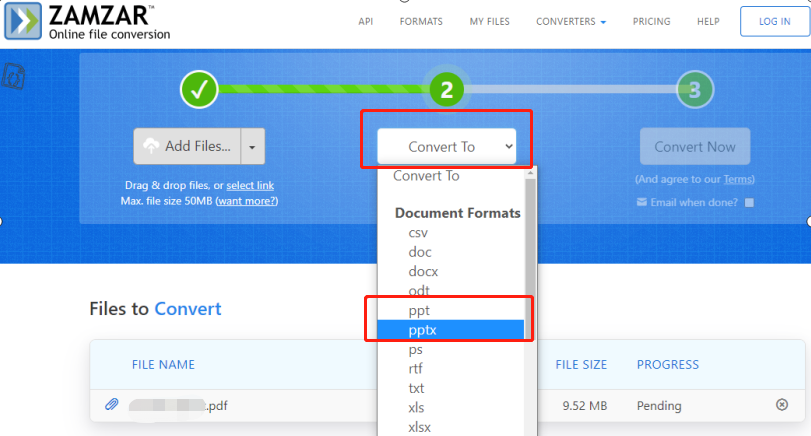The width and height of the screenshot is (811, 436).
Task: Click the Zamzar logo icon
Action: point(23,21)
